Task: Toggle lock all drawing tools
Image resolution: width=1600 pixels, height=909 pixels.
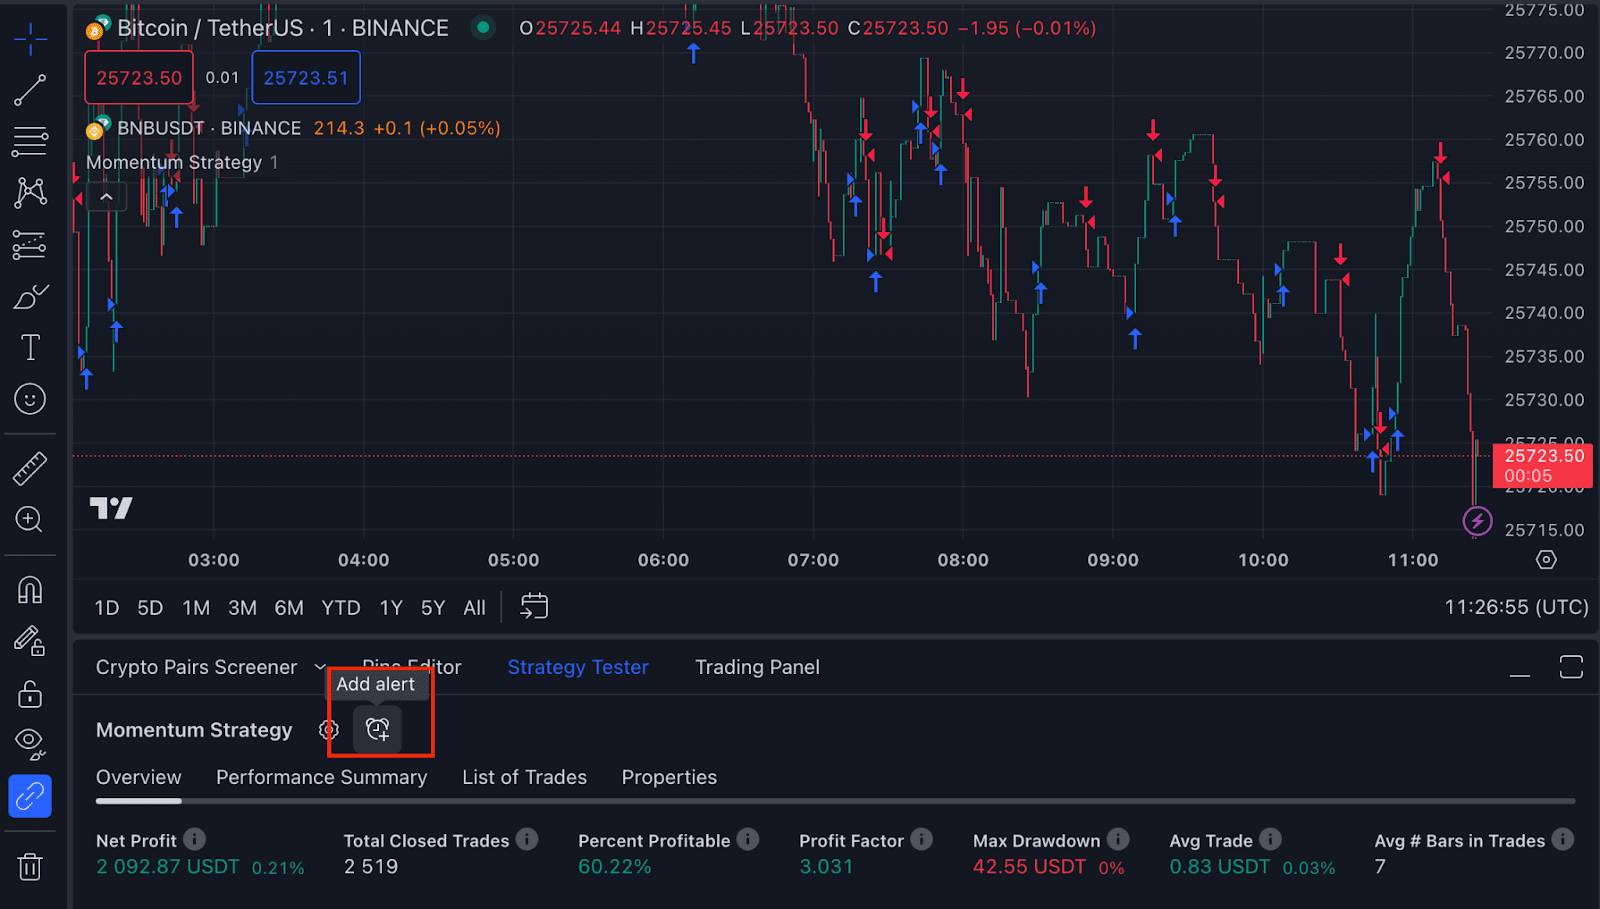Action: [30, 693]
